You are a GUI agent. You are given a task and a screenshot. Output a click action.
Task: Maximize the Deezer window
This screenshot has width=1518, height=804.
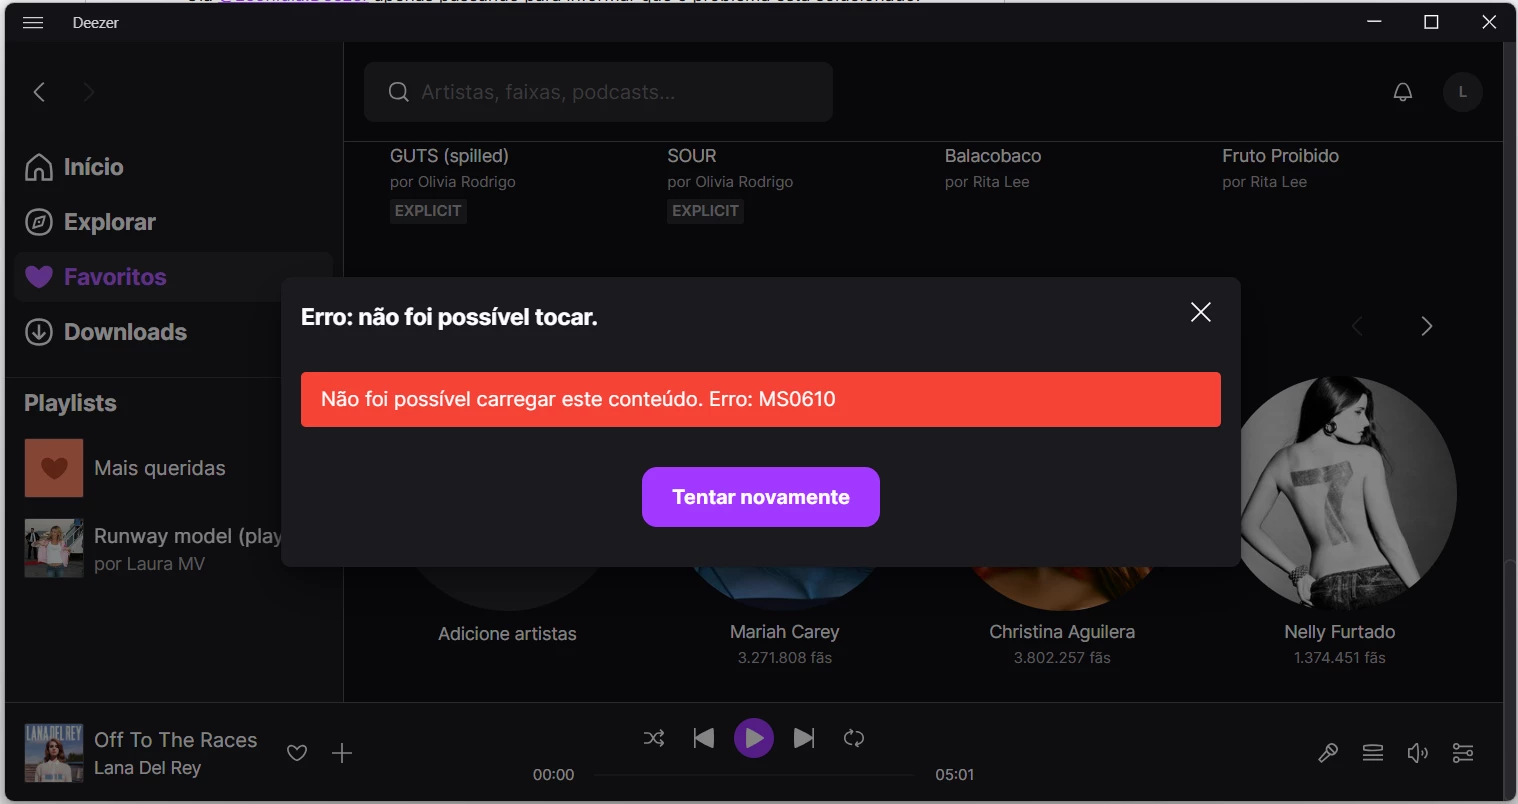pyautogui.click(x=1431, y=22)
